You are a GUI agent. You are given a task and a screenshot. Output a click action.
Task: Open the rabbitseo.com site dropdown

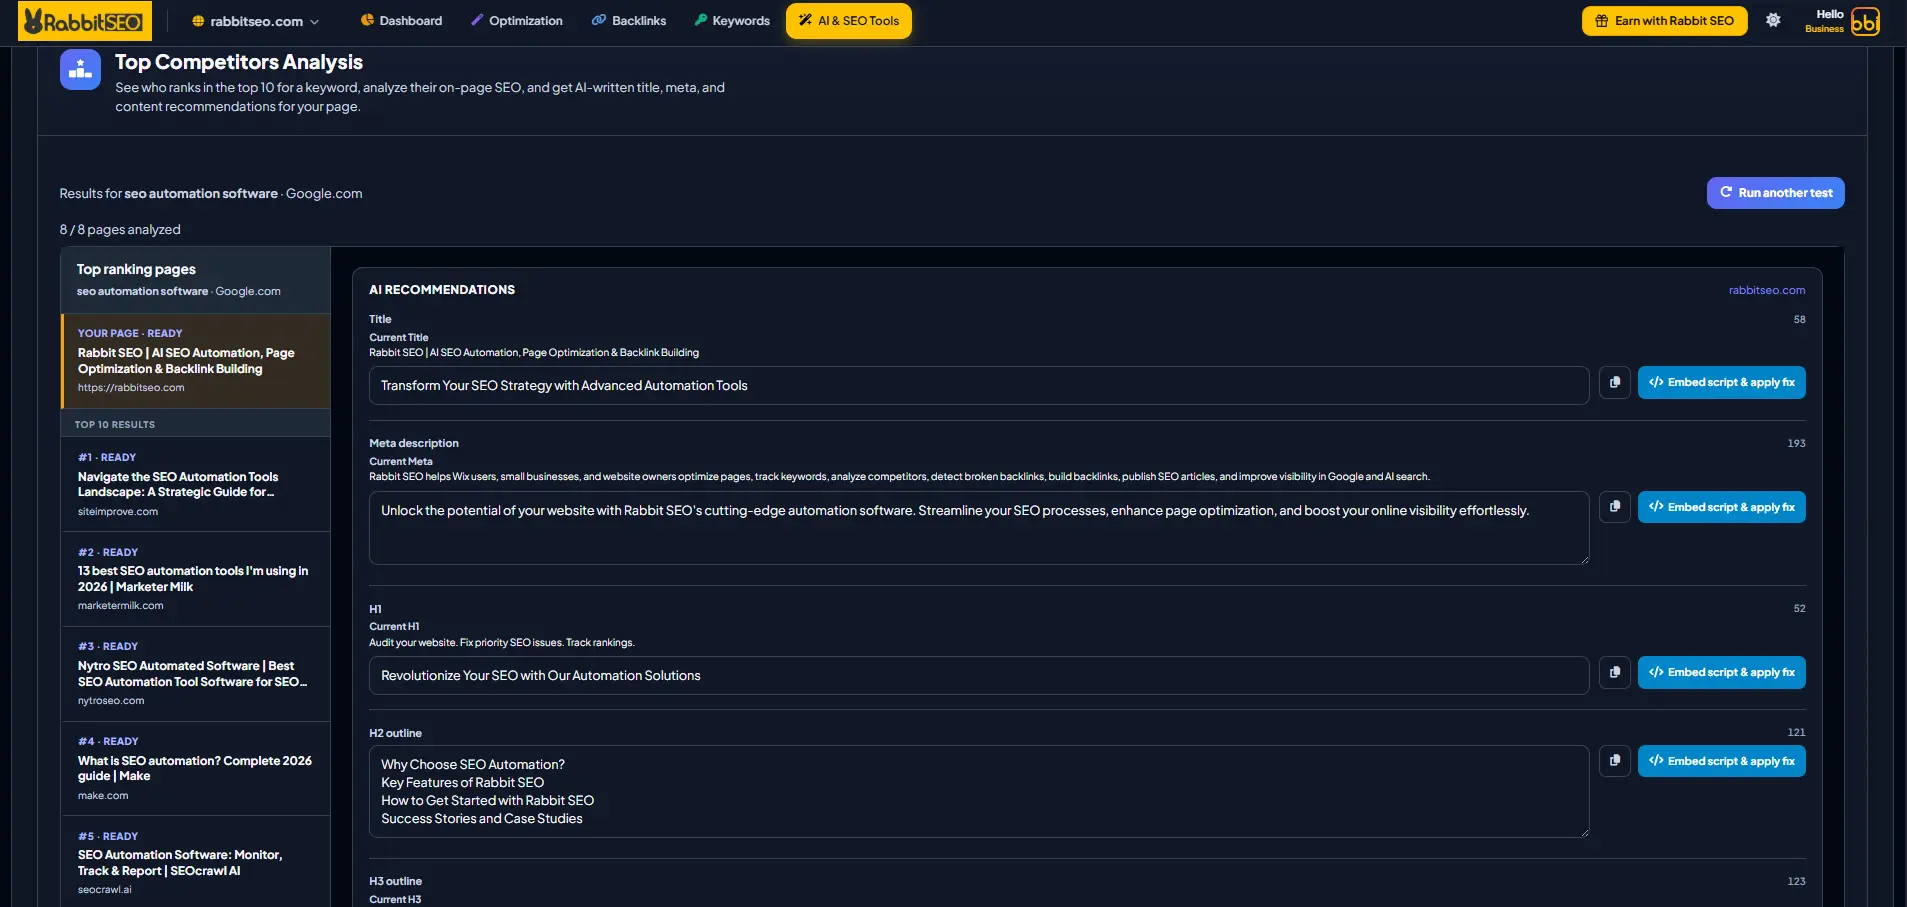(x=256, y=21)
